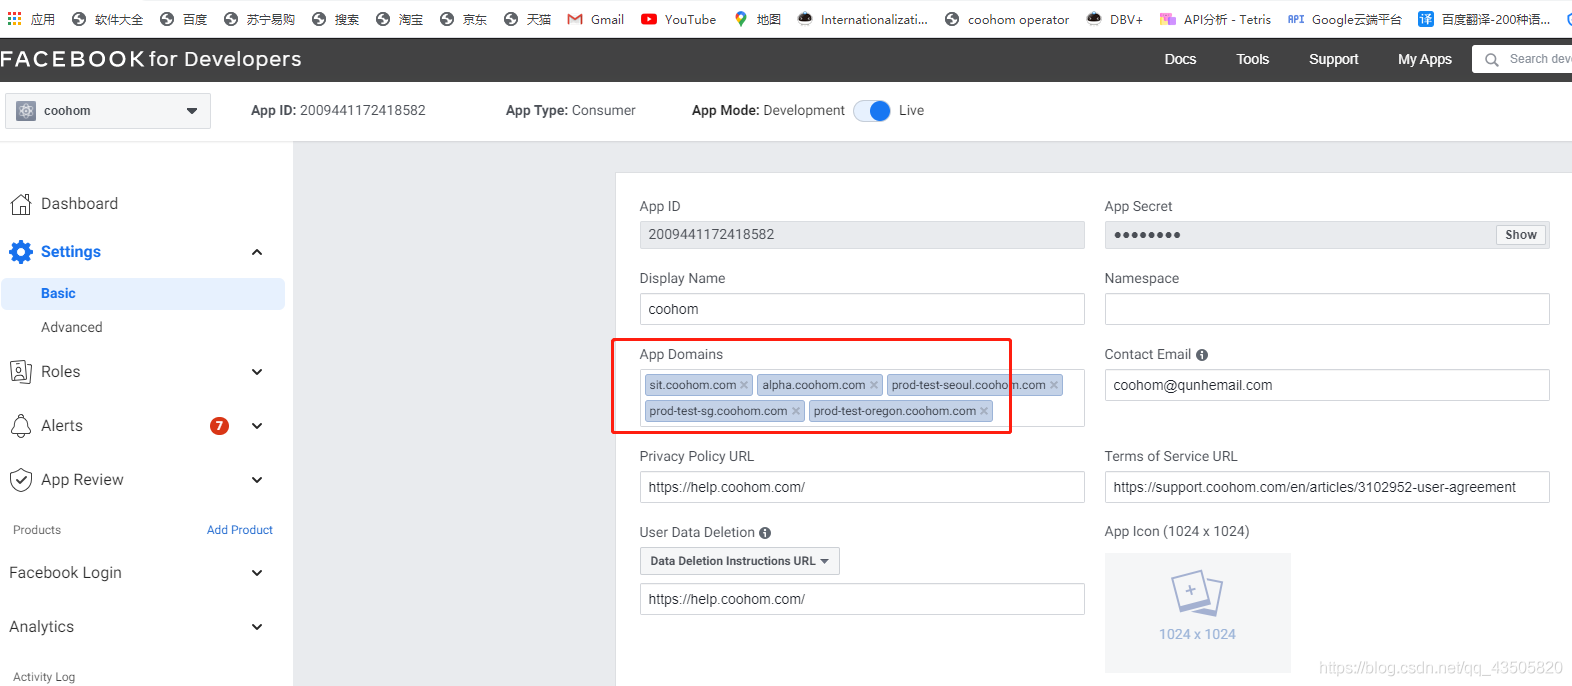
Task: Open the Google云端平台 bookmark
Action: [x=1344, y=19]
